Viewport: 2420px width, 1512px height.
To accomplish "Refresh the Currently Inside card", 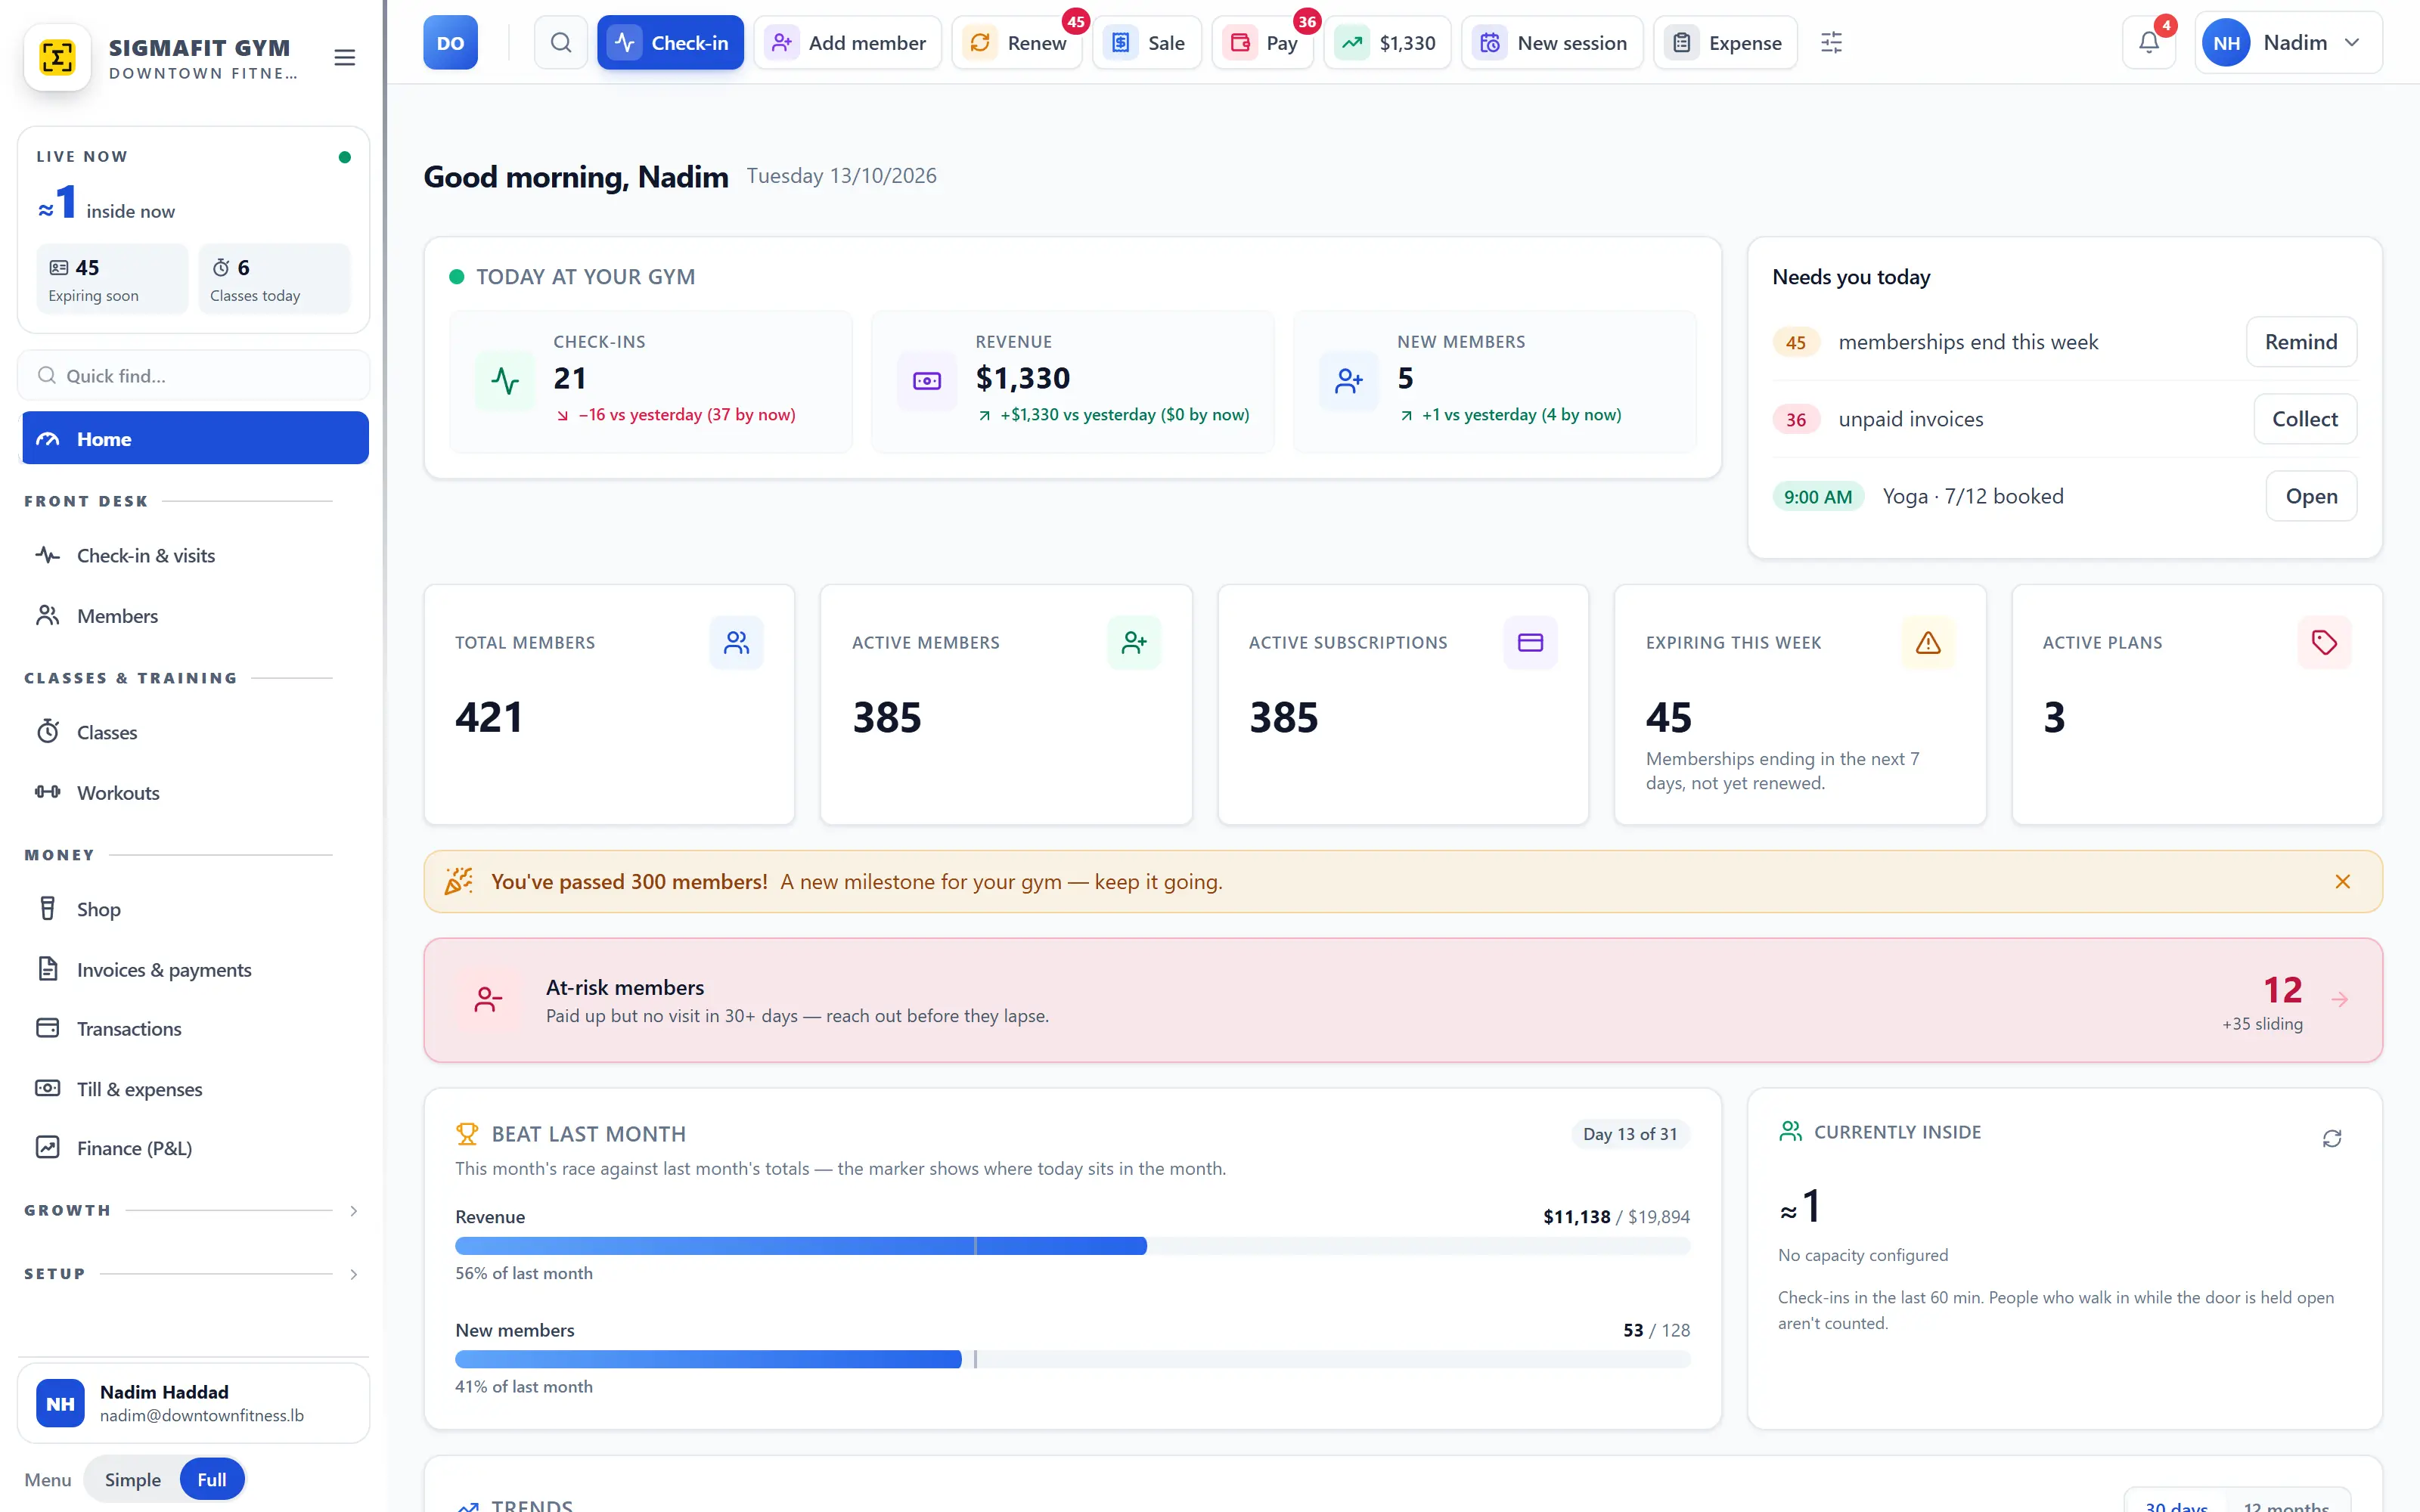I will tap(2332, 1138).
